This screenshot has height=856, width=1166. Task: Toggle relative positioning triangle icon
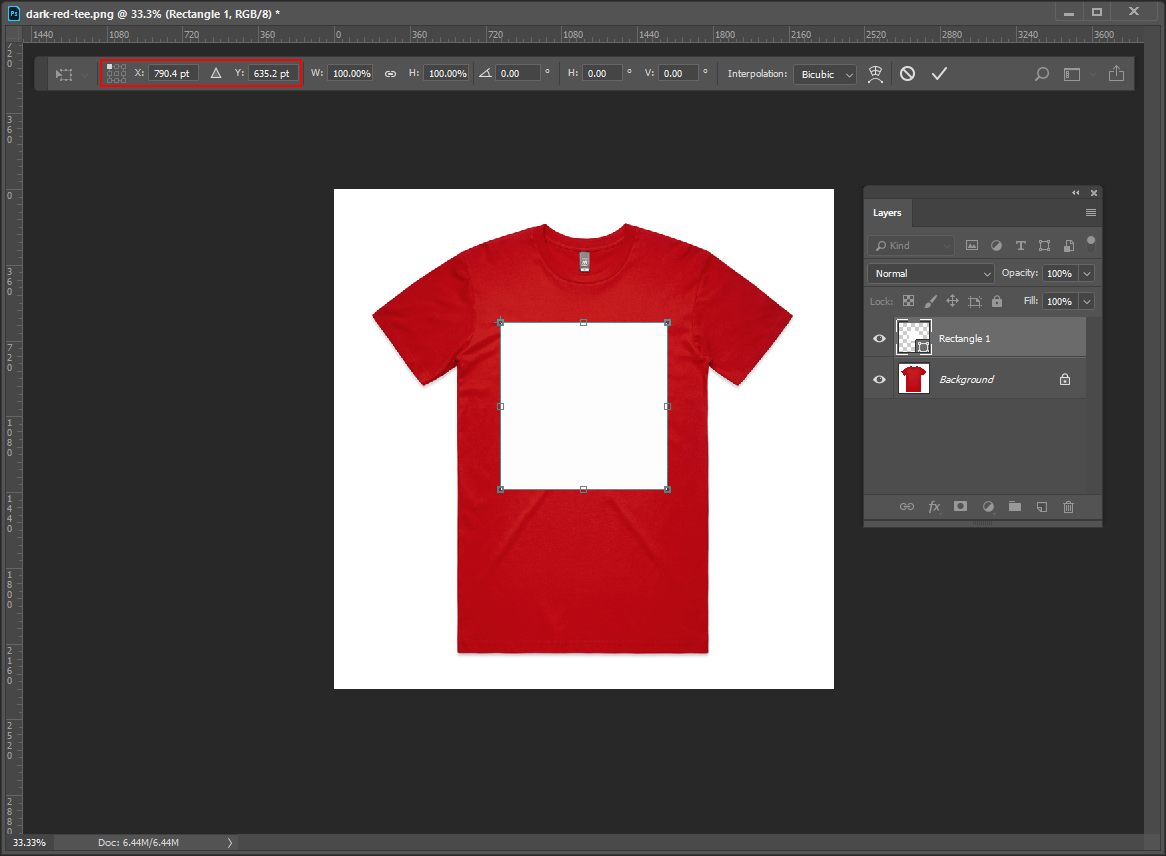(x=216, y=73)
